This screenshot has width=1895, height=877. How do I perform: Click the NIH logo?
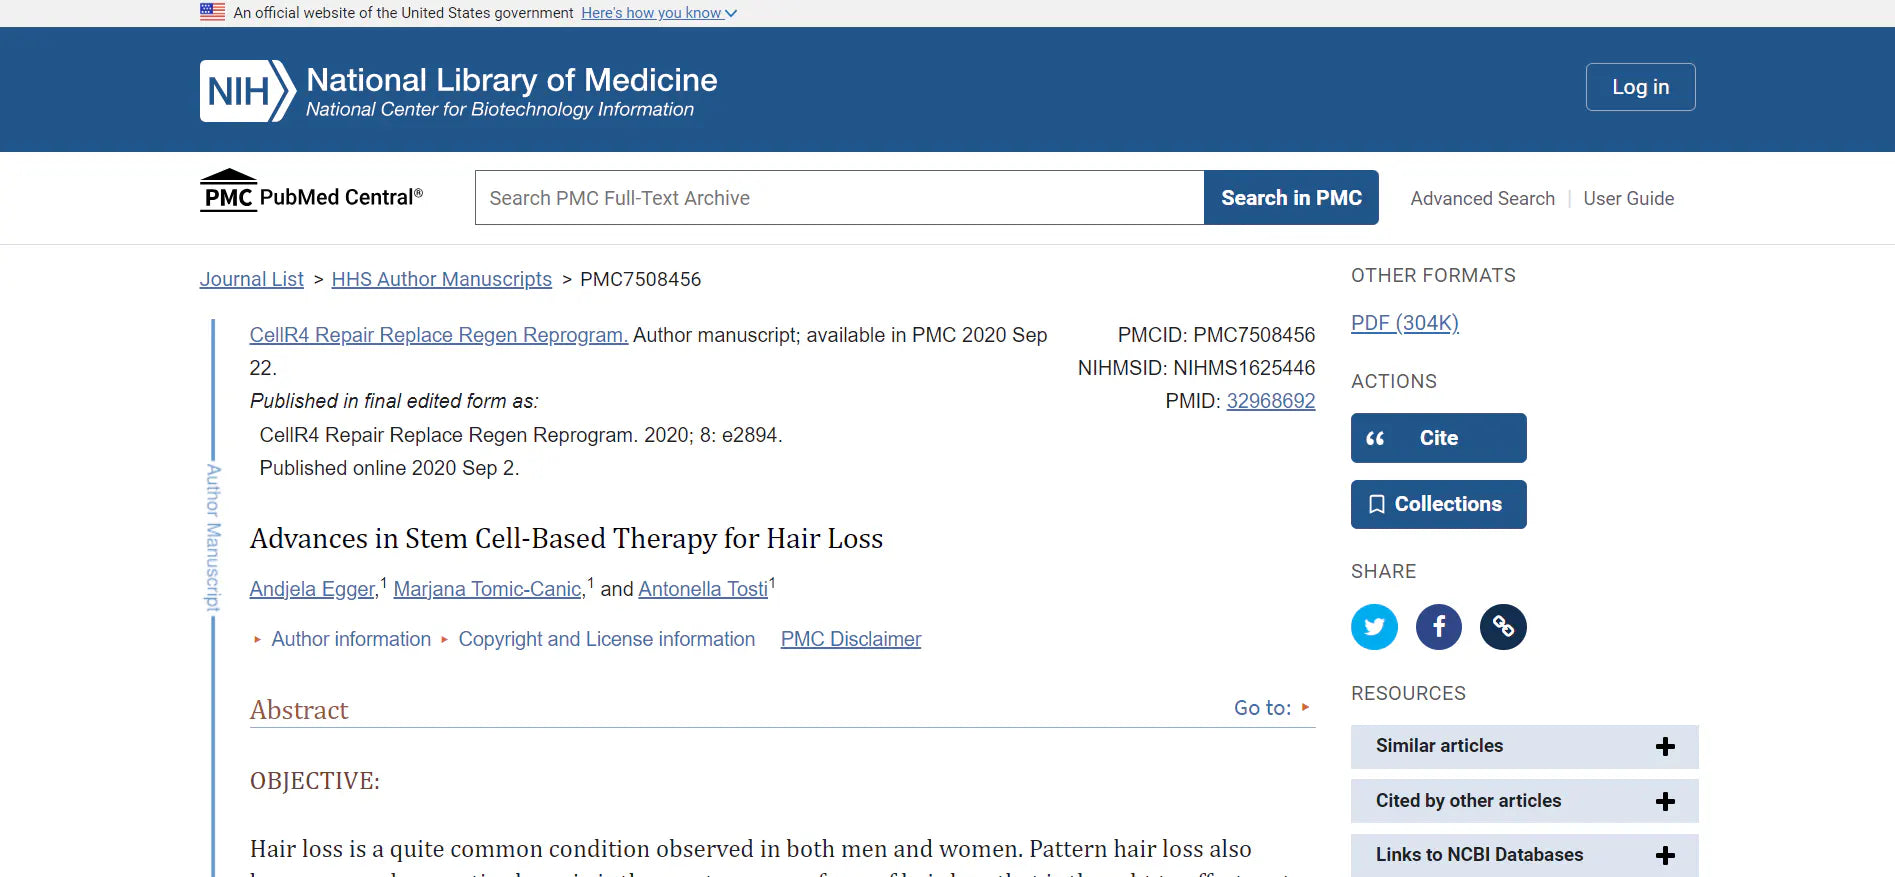(247, 91)
